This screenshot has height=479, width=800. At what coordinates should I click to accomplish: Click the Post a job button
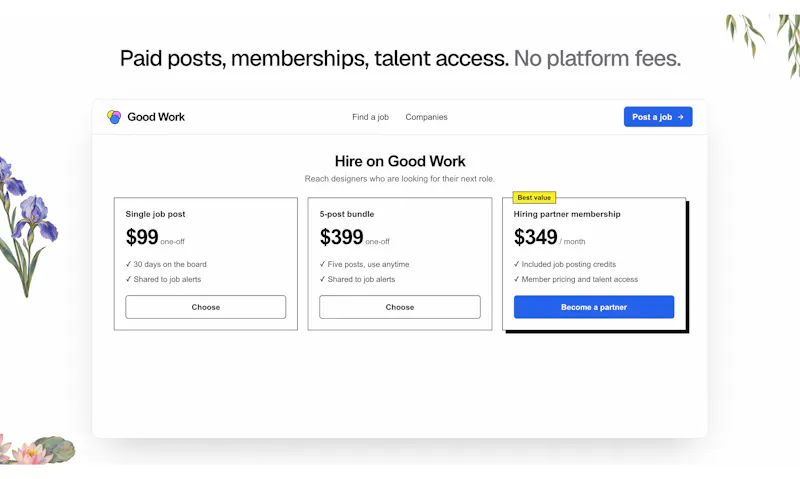coord(658,117)
